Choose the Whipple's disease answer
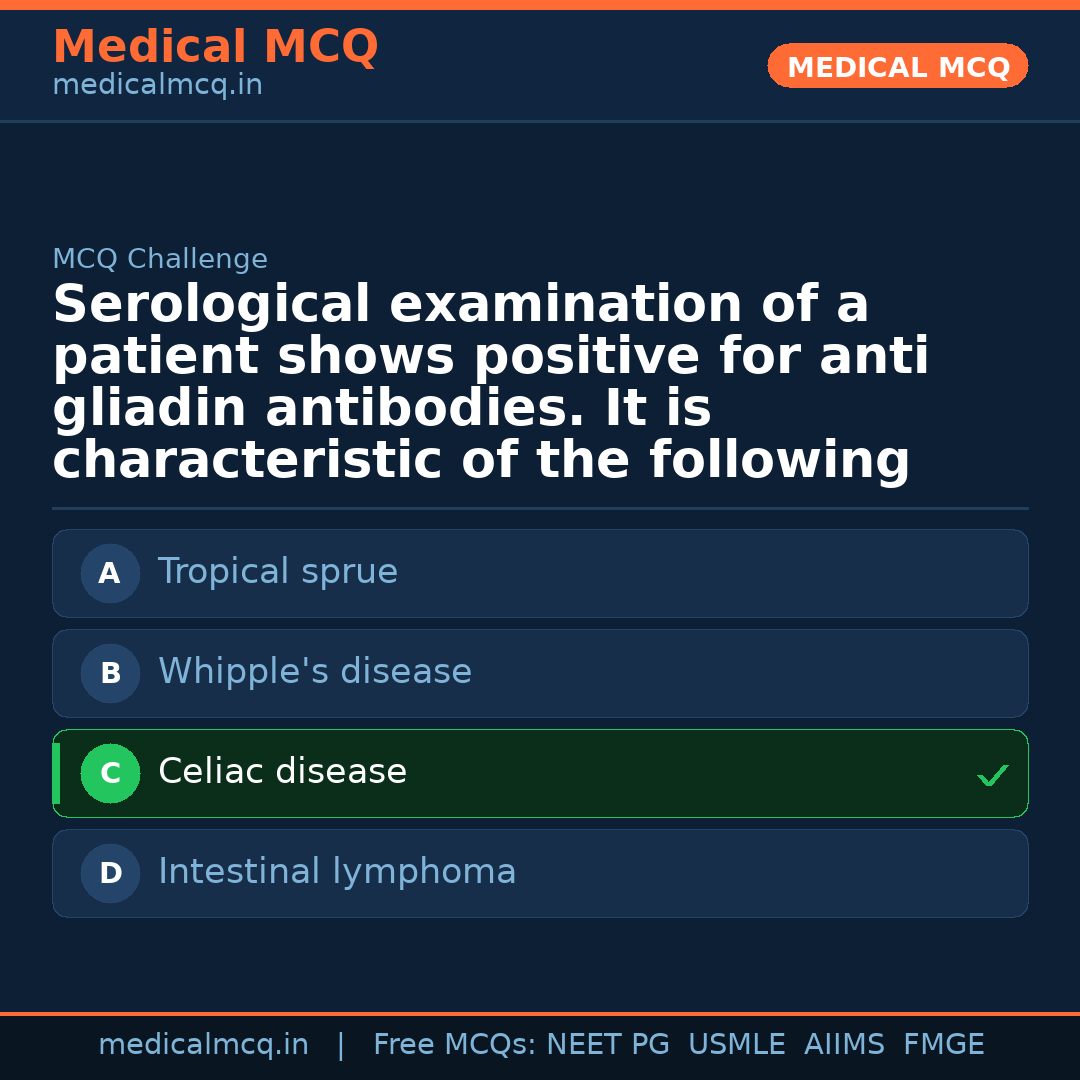 coord(315,672)
